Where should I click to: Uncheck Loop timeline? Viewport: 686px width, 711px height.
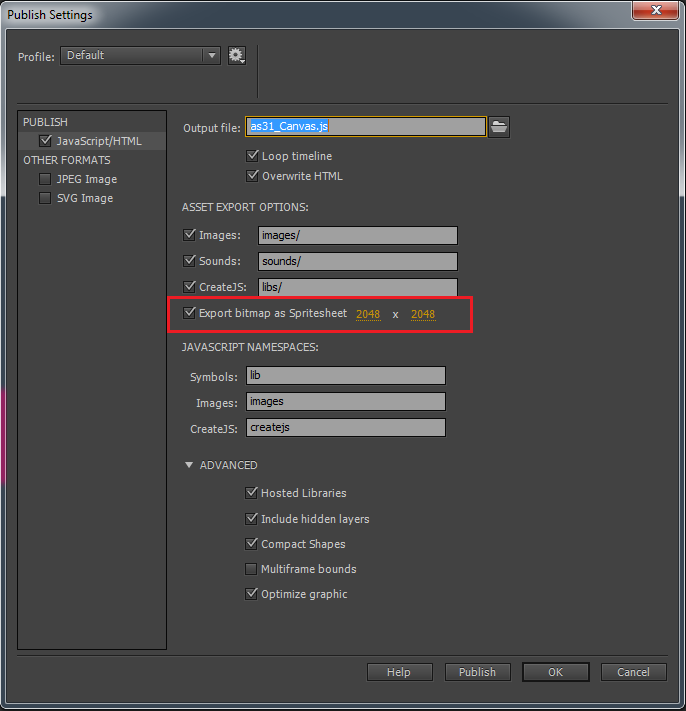click(252, 156)
